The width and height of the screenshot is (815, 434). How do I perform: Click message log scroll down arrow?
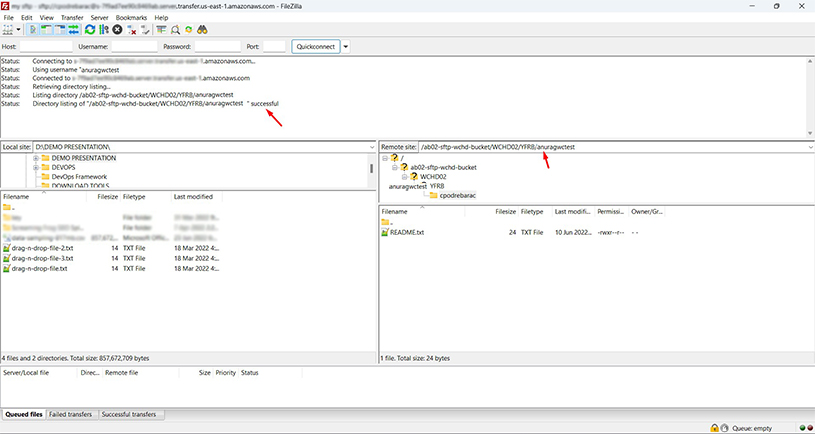810,134
